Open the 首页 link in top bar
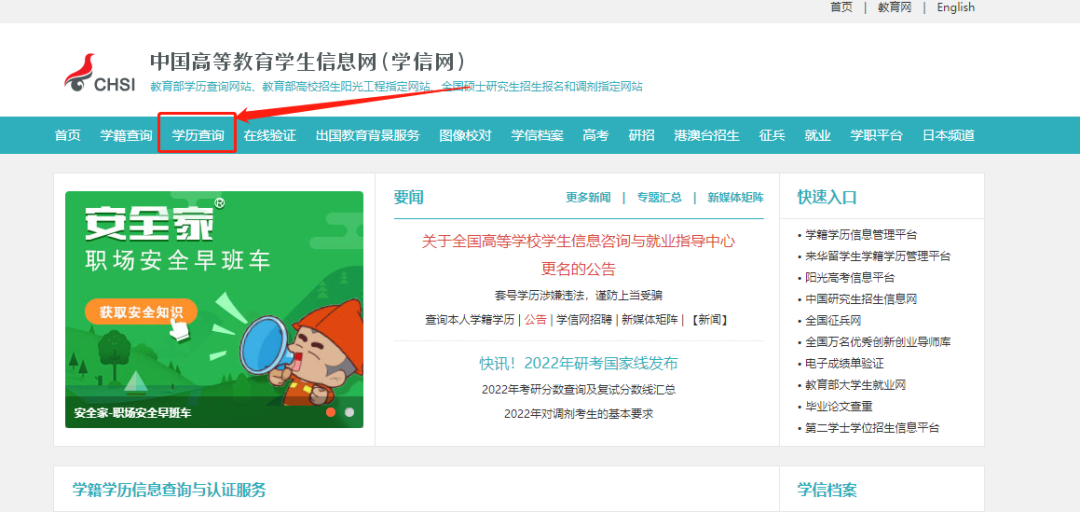1080x512 pixels. point(841,7)
